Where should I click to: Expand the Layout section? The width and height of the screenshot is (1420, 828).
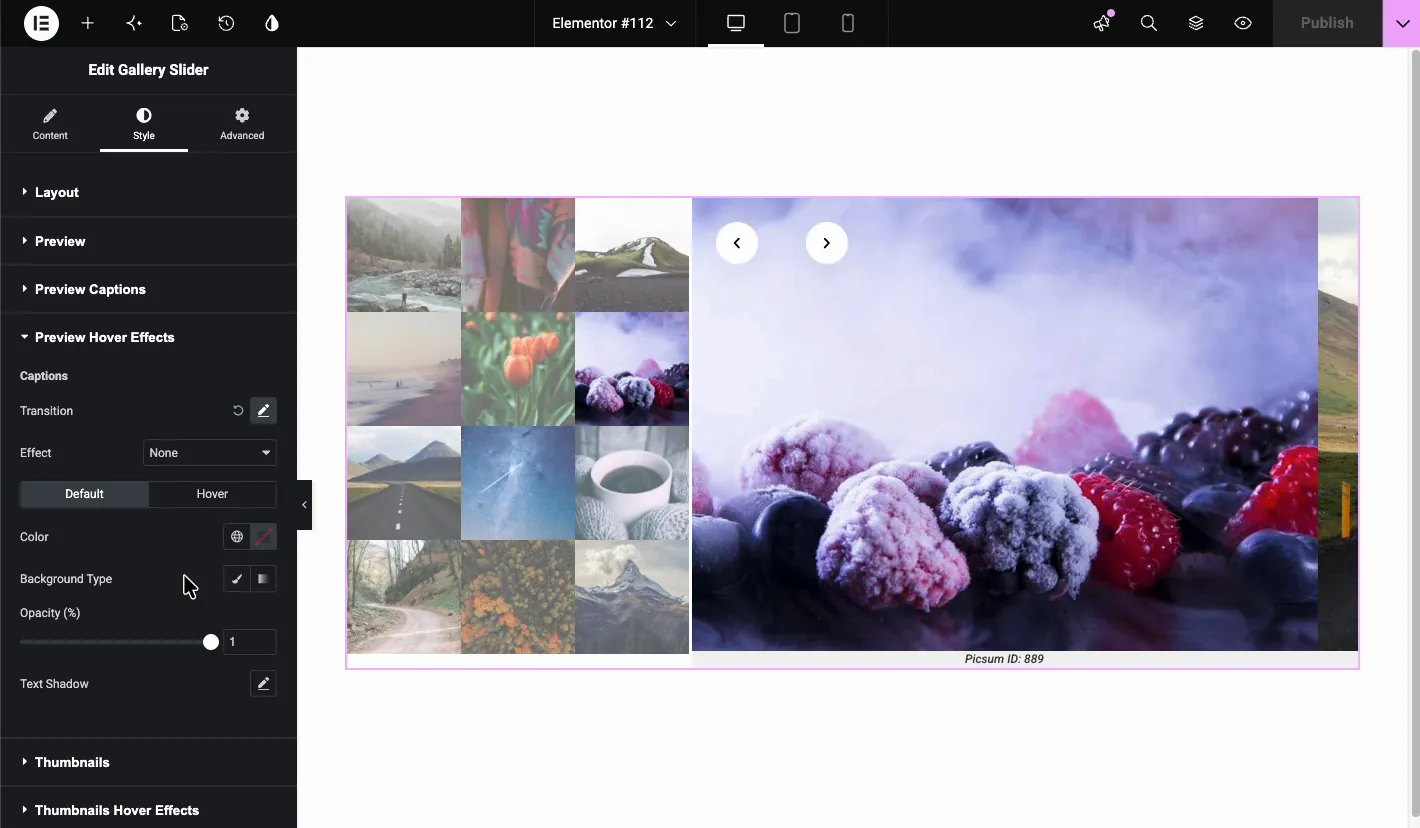click(148, 192)
